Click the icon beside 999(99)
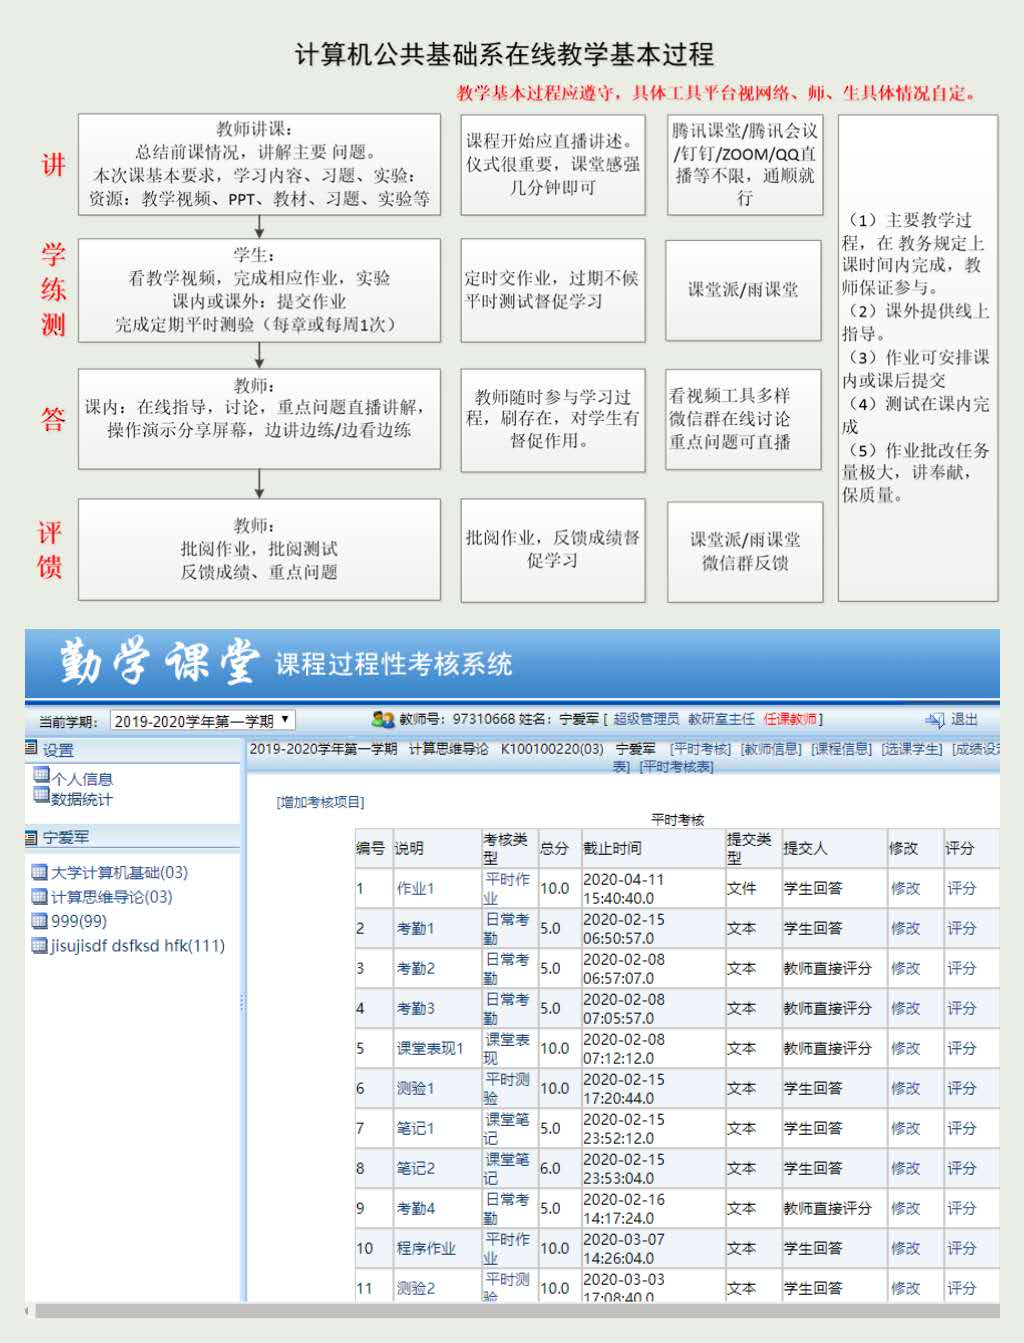 [x=40, y=921]
